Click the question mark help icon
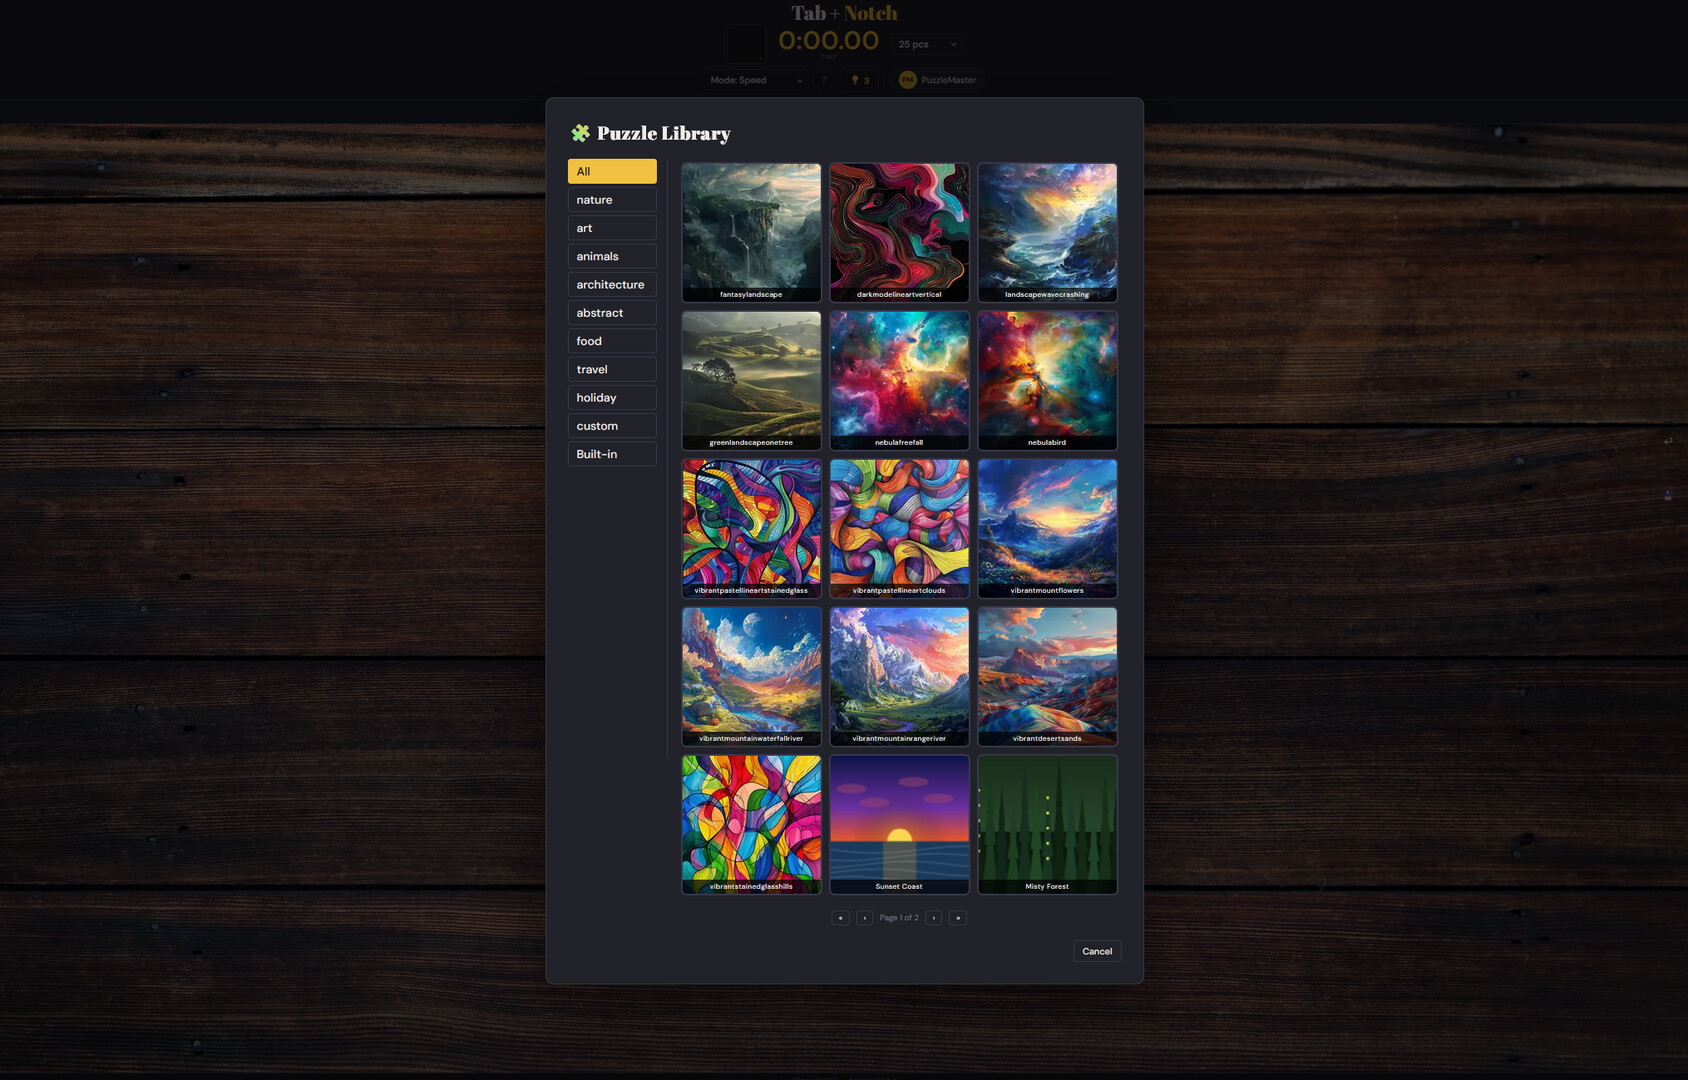This screenshot has height=1080, width=1688. pos(824,80)
